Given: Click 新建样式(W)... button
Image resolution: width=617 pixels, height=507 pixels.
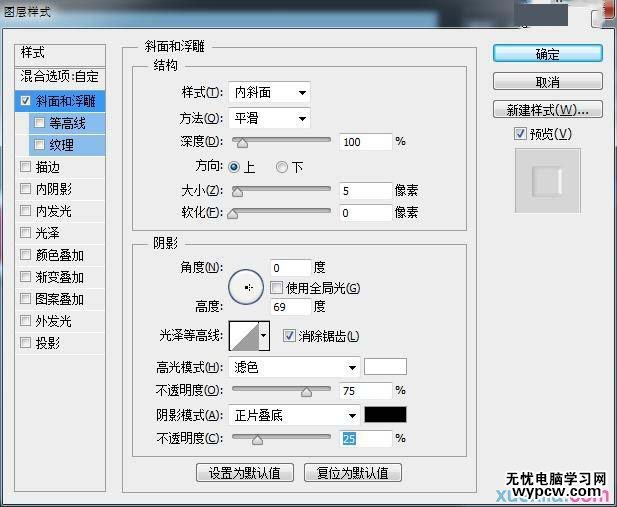Looking at the screenshot, I should [x=547, y=110].
